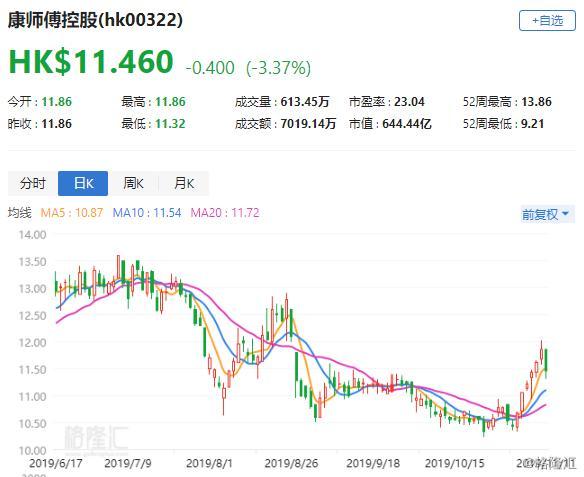Click the MA20 : 11.72 legend

coord(225,213)
